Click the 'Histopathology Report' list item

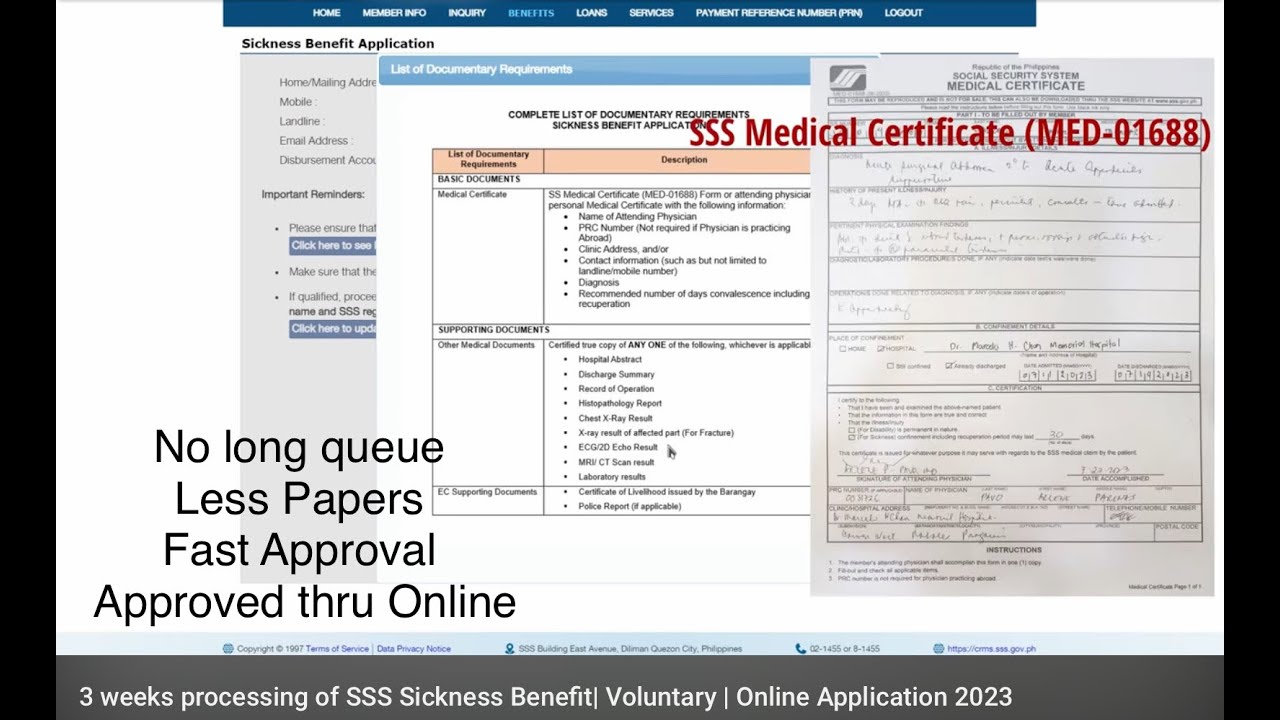[x=620, y=404]
